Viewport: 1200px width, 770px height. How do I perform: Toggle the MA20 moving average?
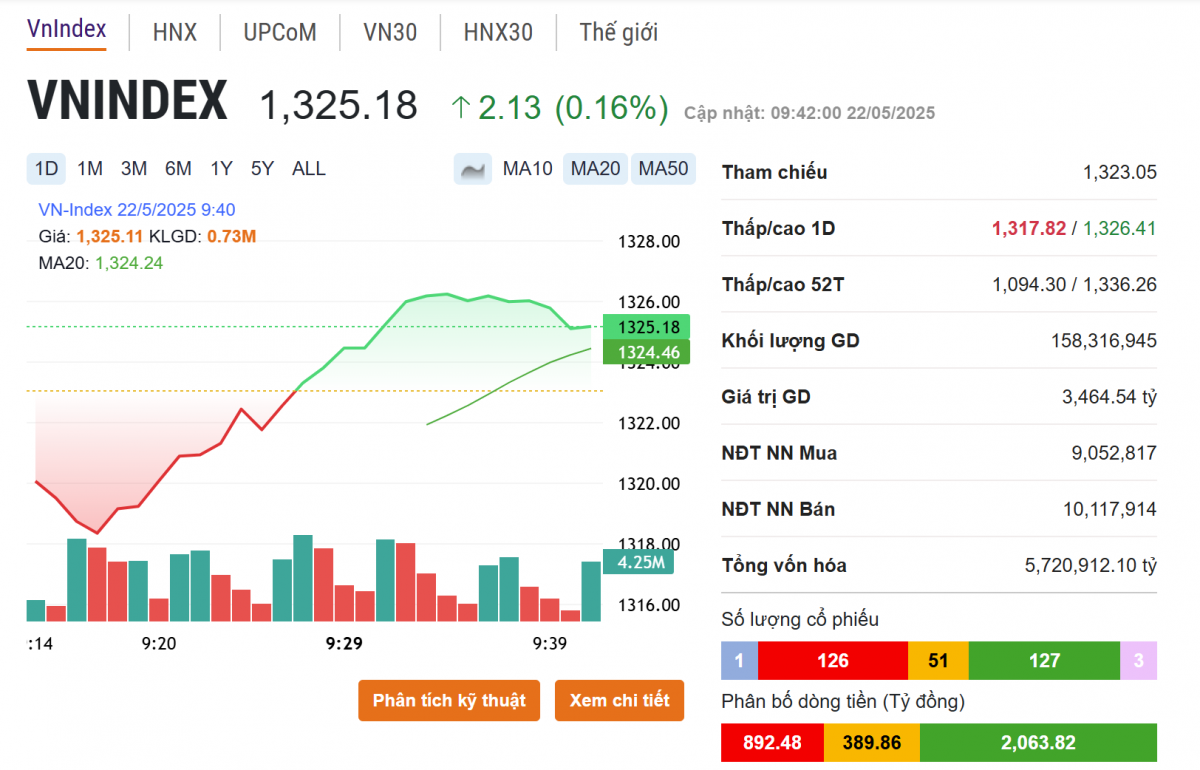(x=595, y=169)
